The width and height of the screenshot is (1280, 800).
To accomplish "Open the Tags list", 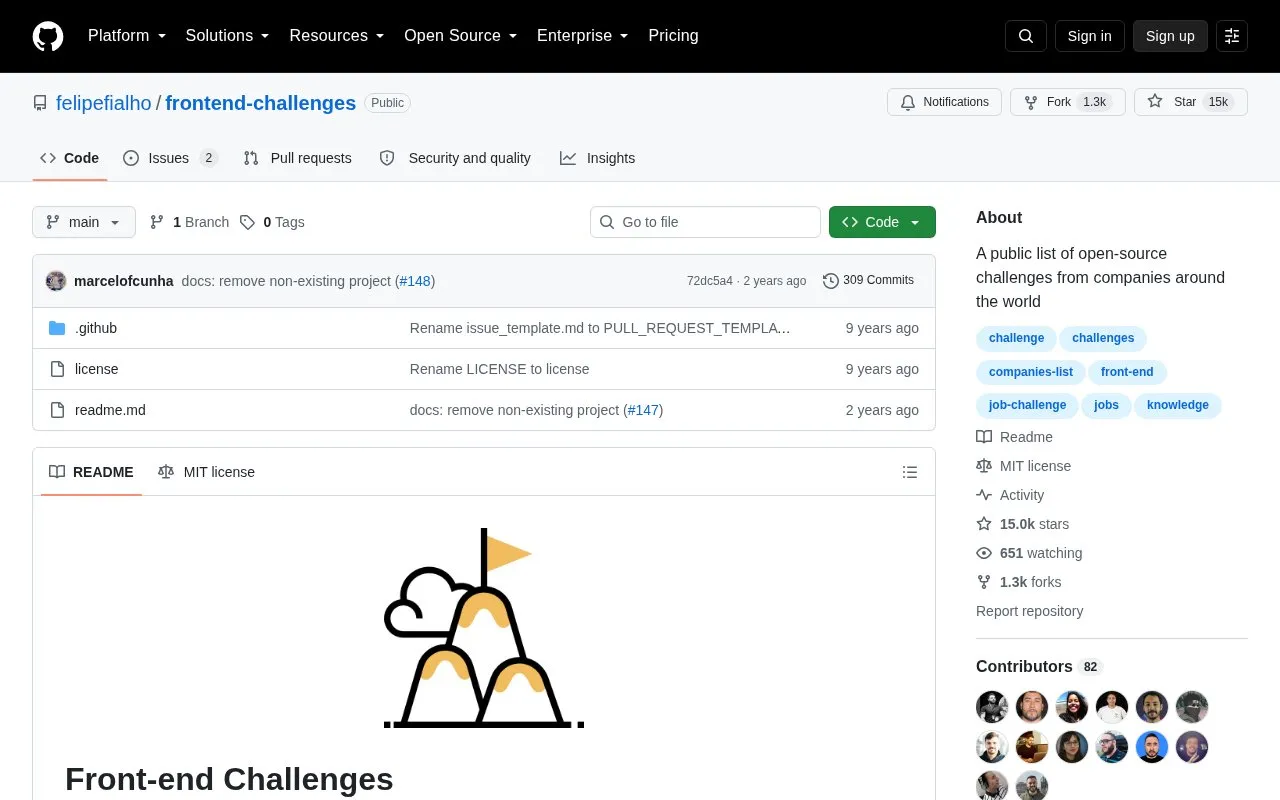I will click(x=272, y=222).
